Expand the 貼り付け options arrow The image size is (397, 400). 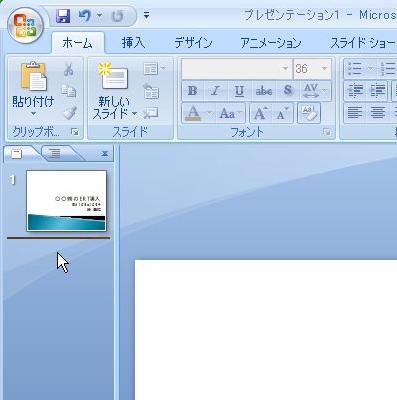33,114
